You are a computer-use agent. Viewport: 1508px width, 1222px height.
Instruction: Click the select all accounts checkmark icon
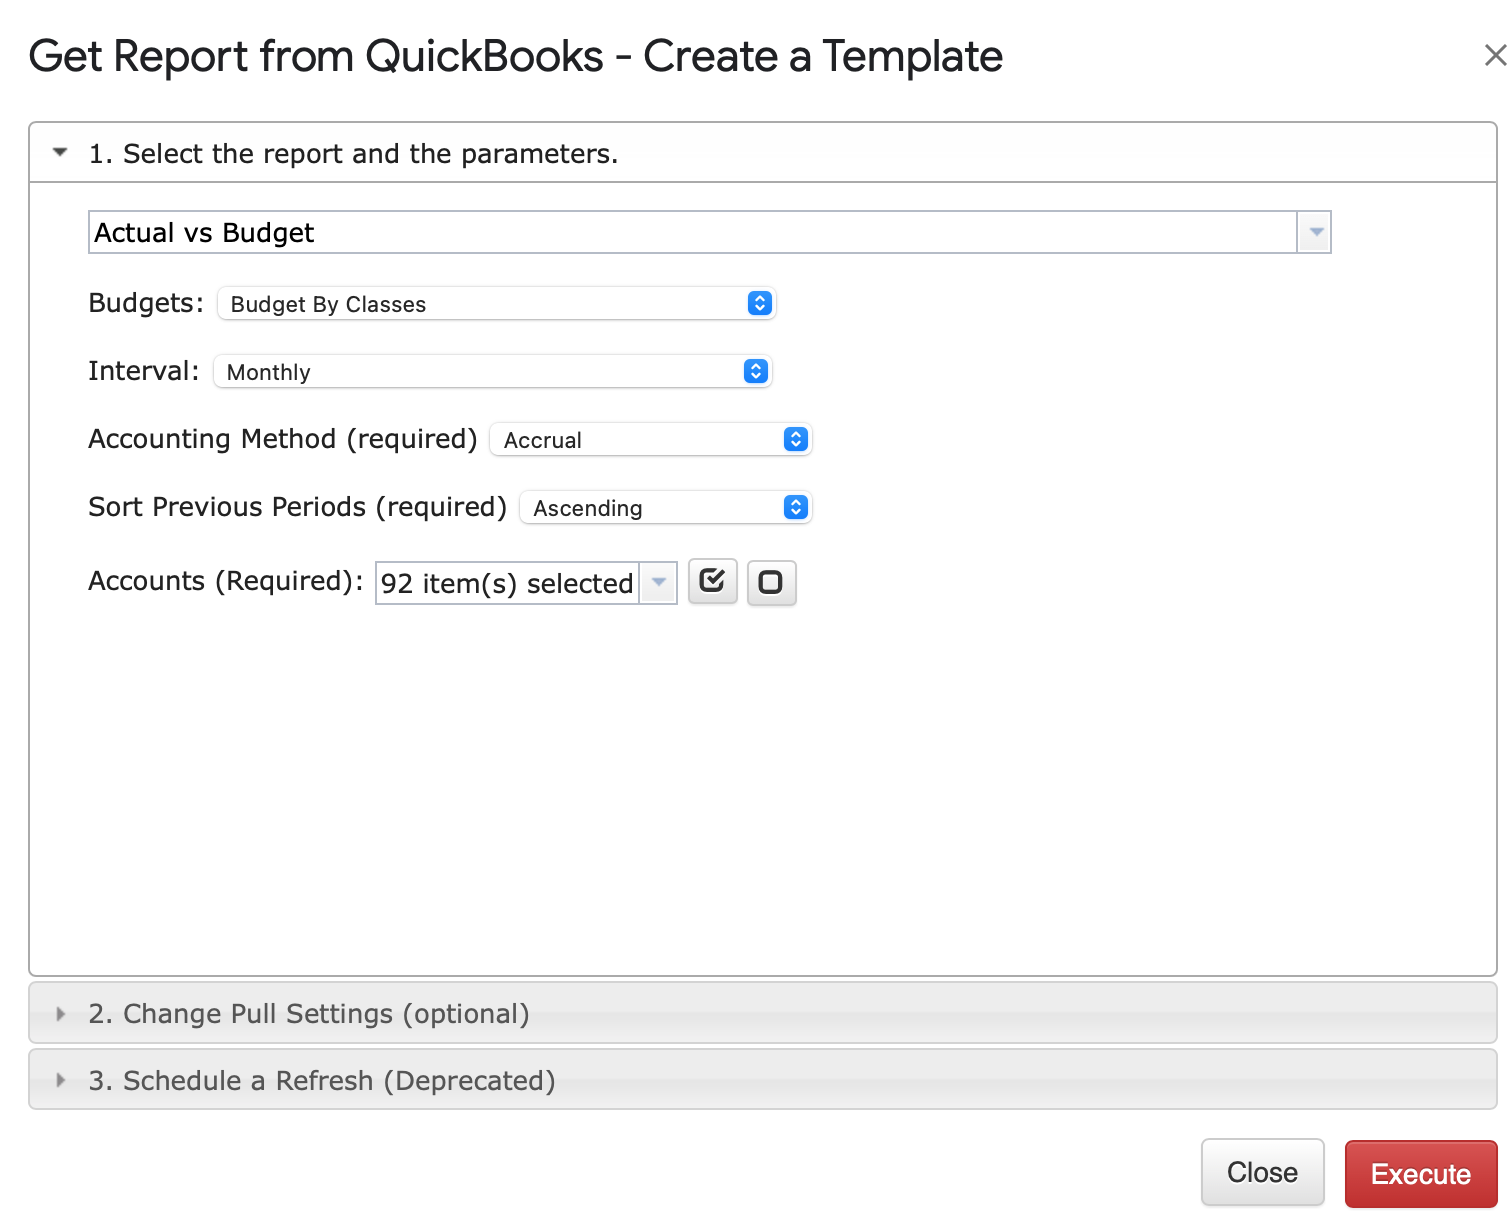coord(712,582)
